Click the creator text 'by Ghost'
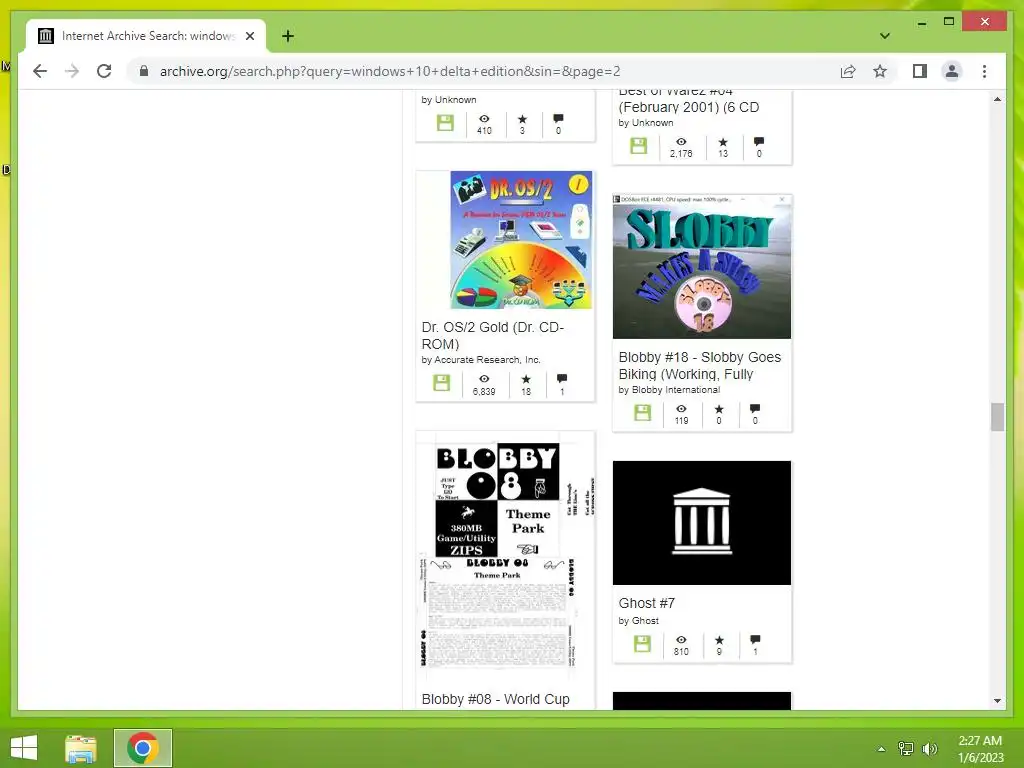Screen dimensions: 1024x768 638,621
